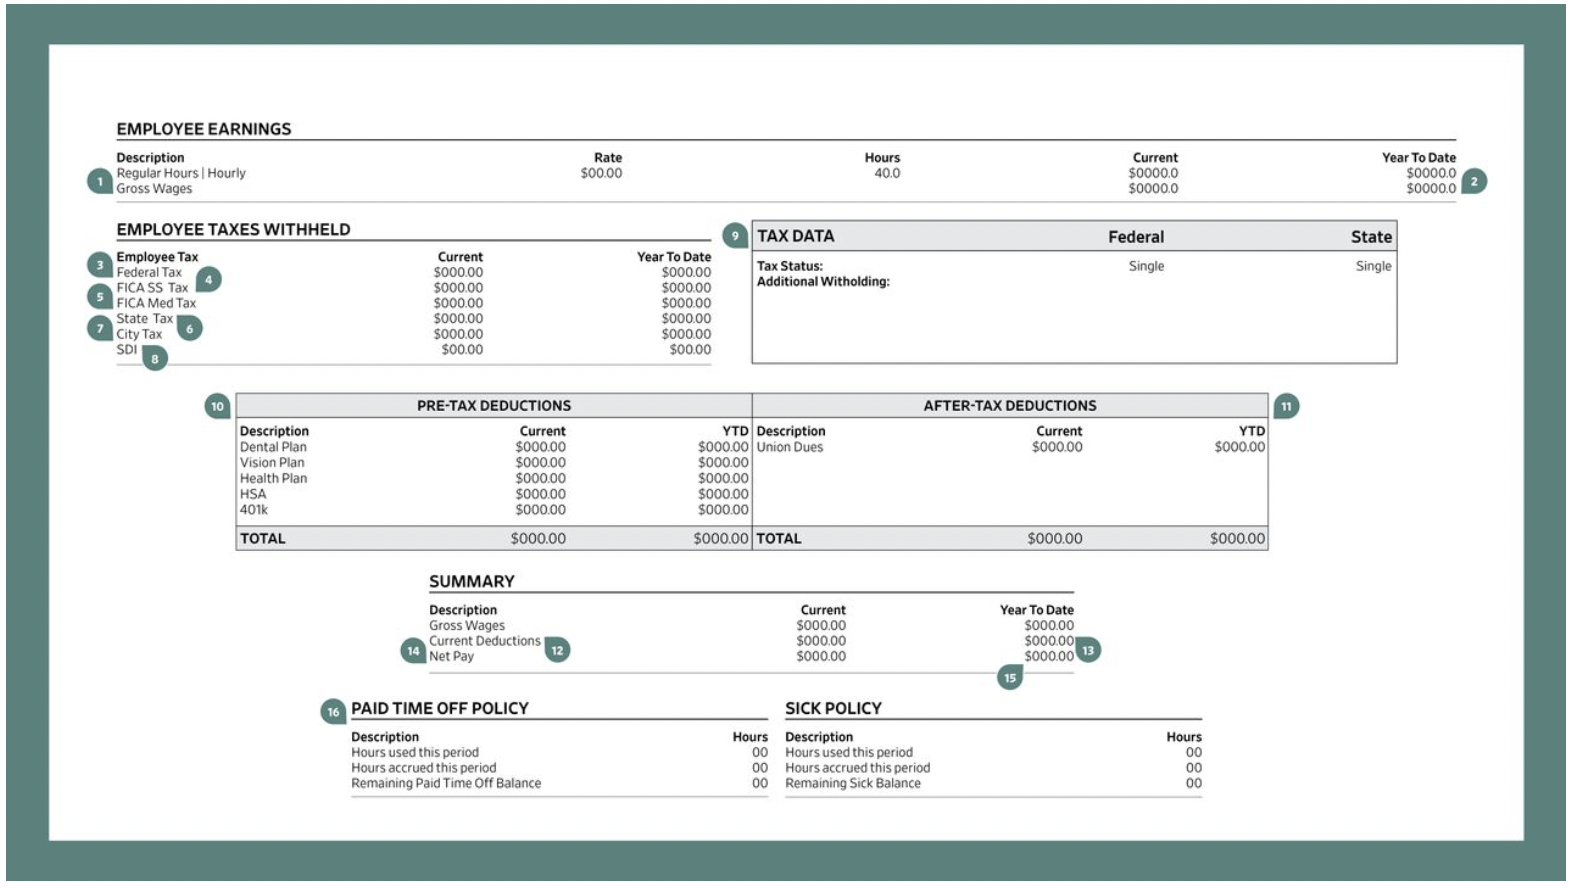Select marker 15 below Net Pay year-to-date amount
The image size is (1570, 888).
click(1010, 677)
